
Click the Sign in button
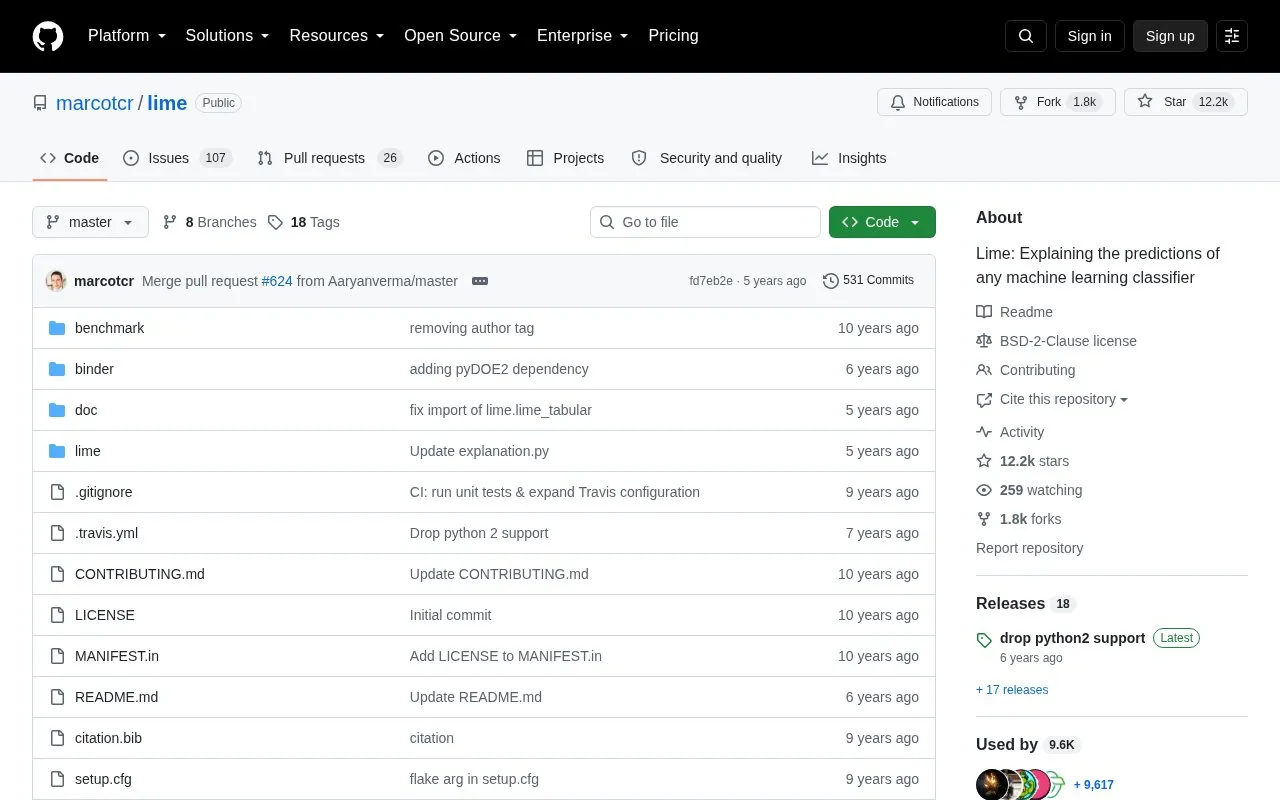pyautogui.click(x=1089, y=36)
